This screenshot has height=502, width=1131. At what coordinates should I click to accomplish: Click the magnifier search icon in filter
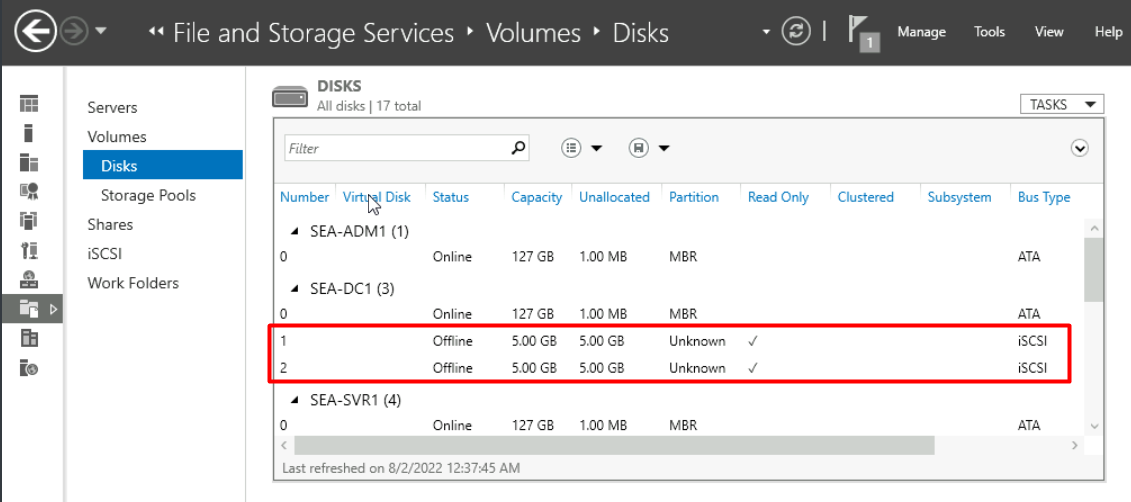[x=519, y=148]
